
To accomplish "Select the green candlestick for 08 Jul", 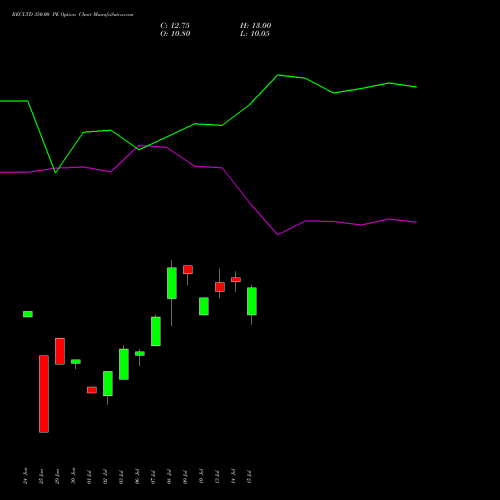I will pyautogui.click(x=172, y=283).
